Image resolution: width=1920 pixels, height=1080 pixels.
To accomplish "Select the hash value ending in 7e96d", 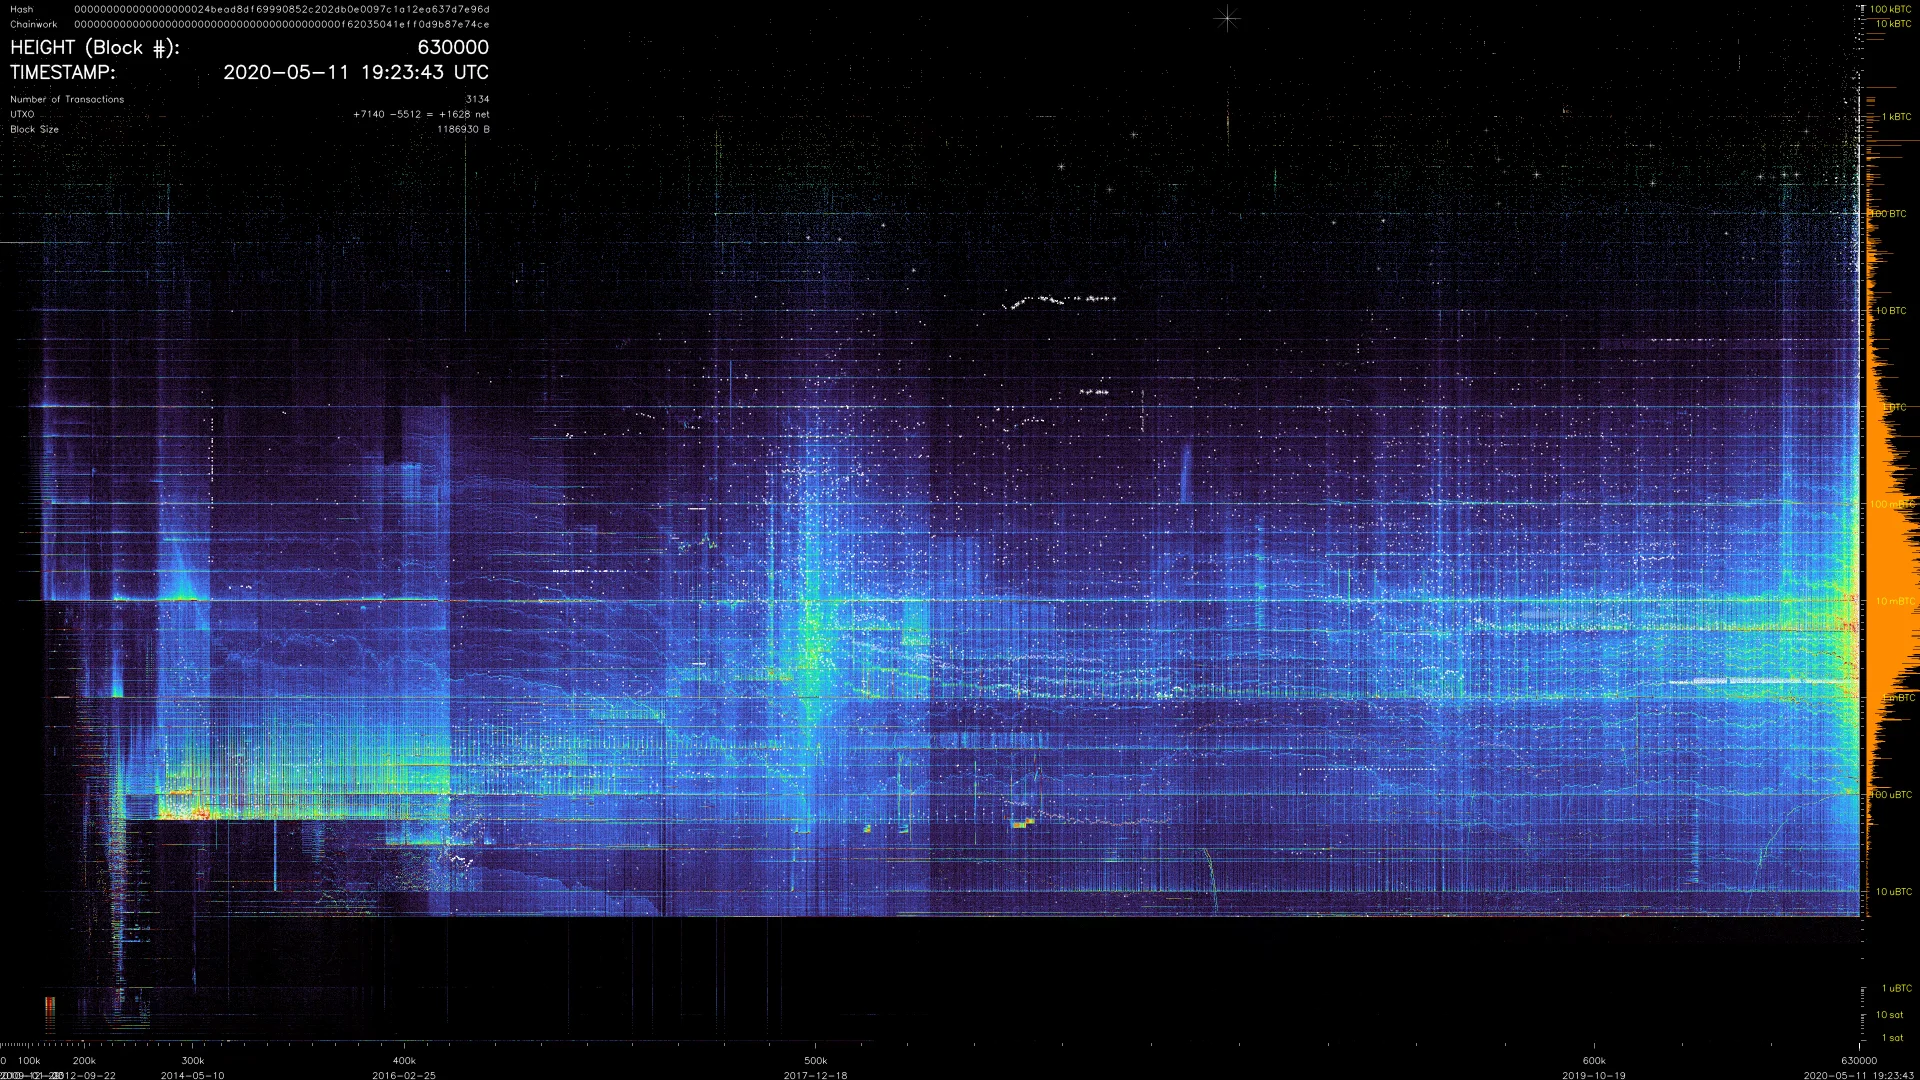I will [x=282, y=9].
